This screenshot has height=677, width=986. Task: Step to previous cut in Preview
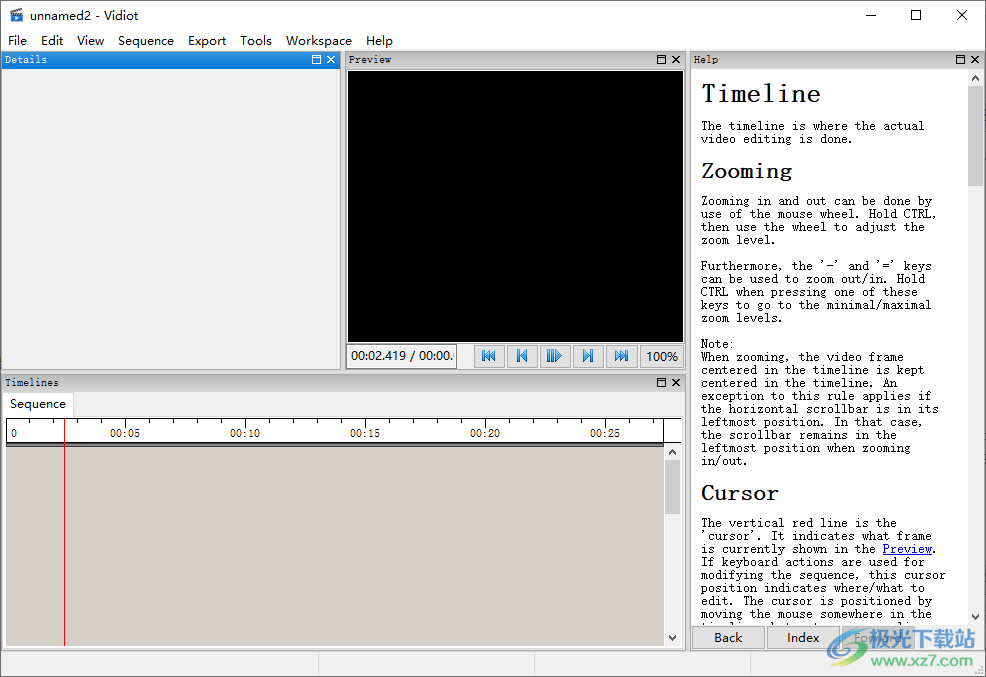pyautogui.click(x=521, y=356)
